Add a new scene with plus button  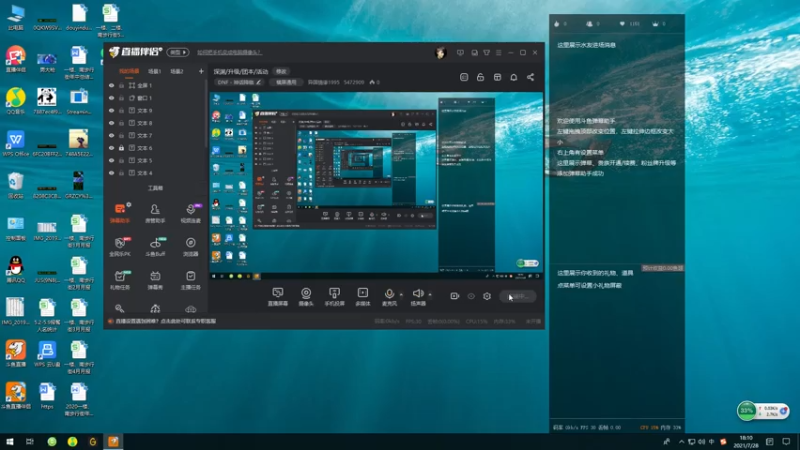(201, 71)
